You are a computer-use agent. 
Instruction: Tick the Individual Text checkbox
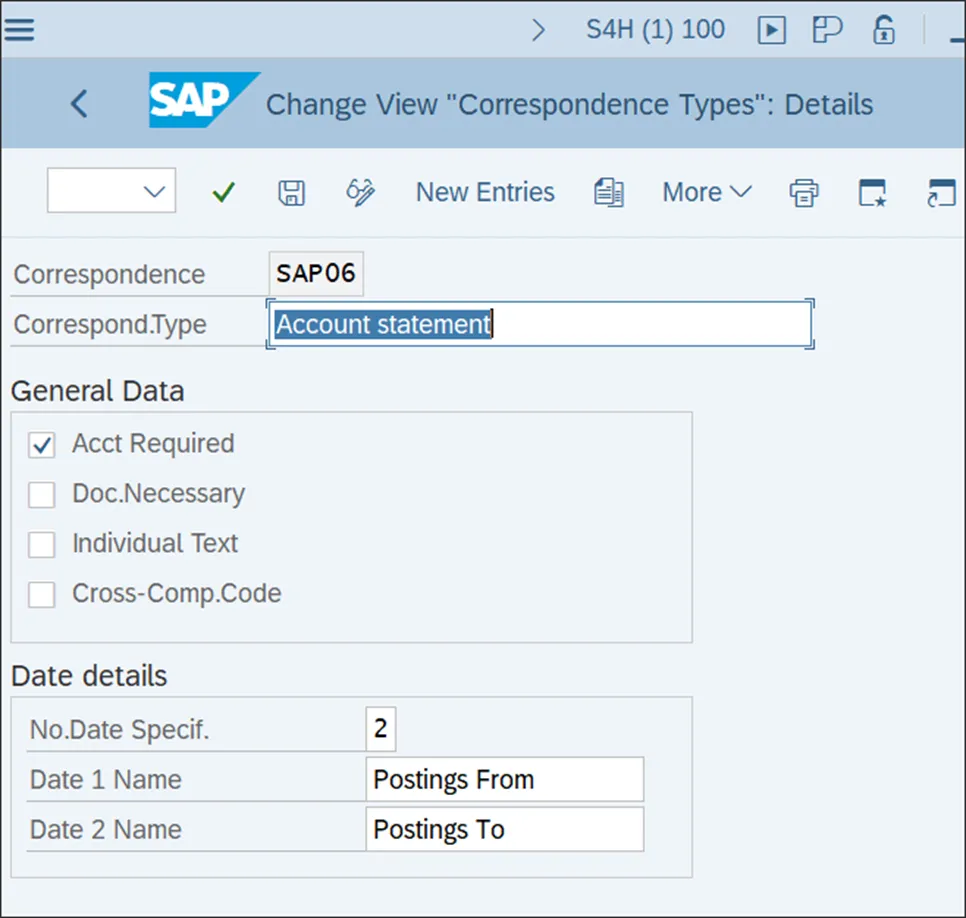click(x=42, y=545)
